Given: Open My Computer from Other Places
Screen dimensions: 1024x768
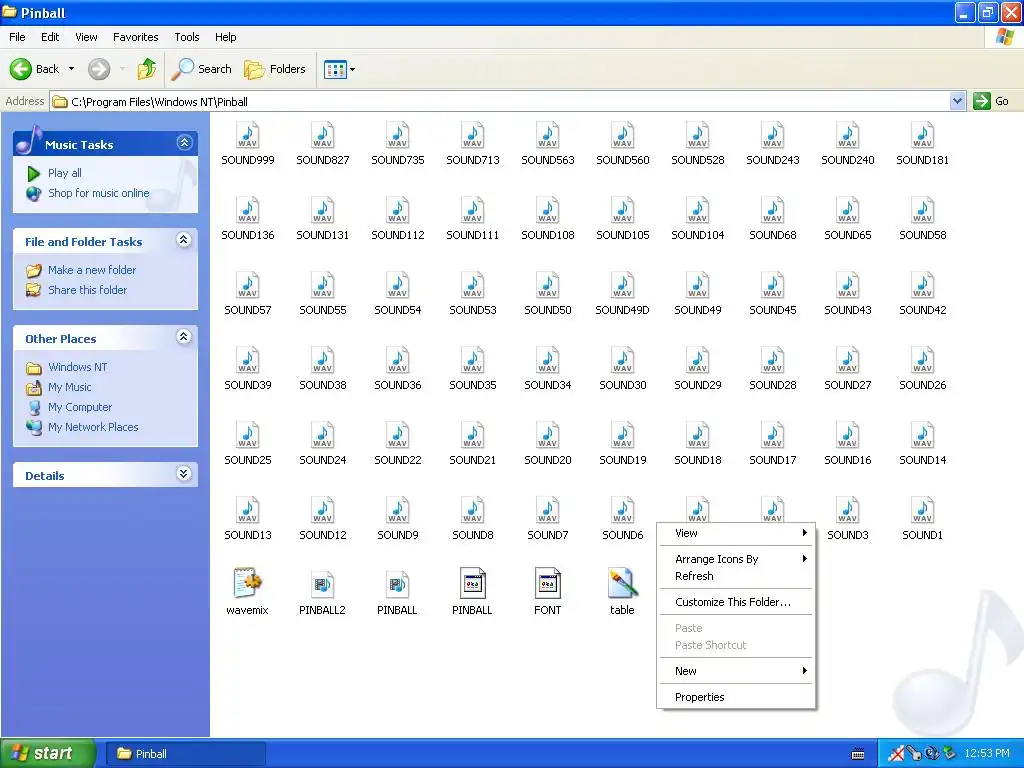Looking at the screenshot, I should pyautogui.click(x=80, y=408).
